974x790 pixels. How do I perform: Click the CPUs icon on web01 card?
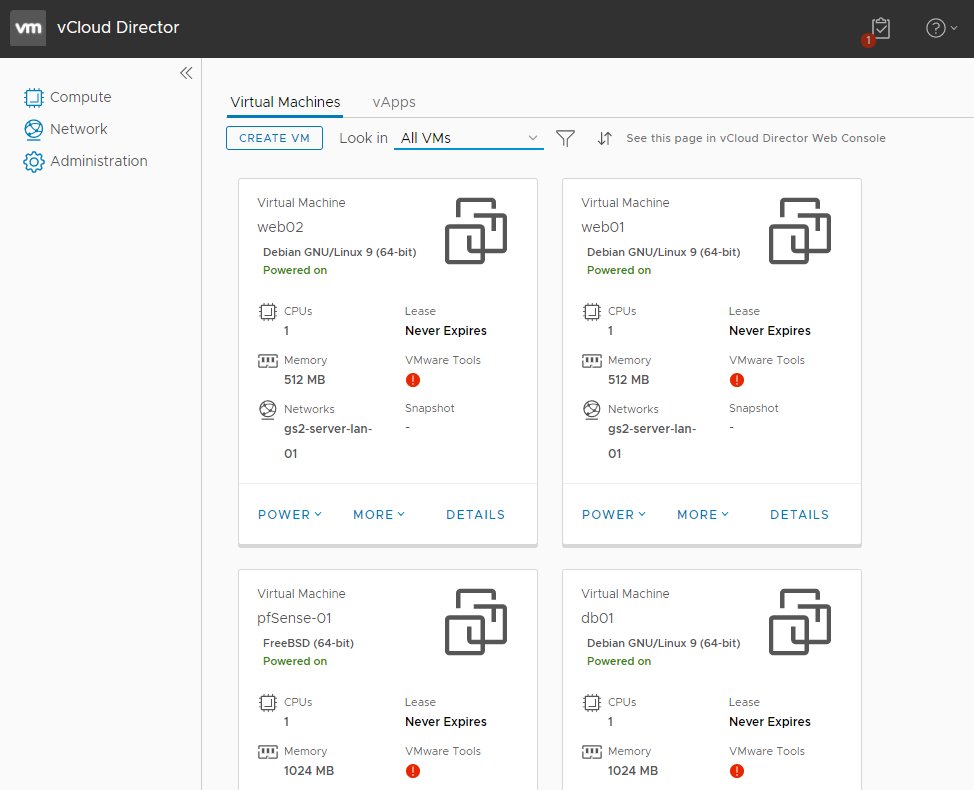tap(592, 312)
